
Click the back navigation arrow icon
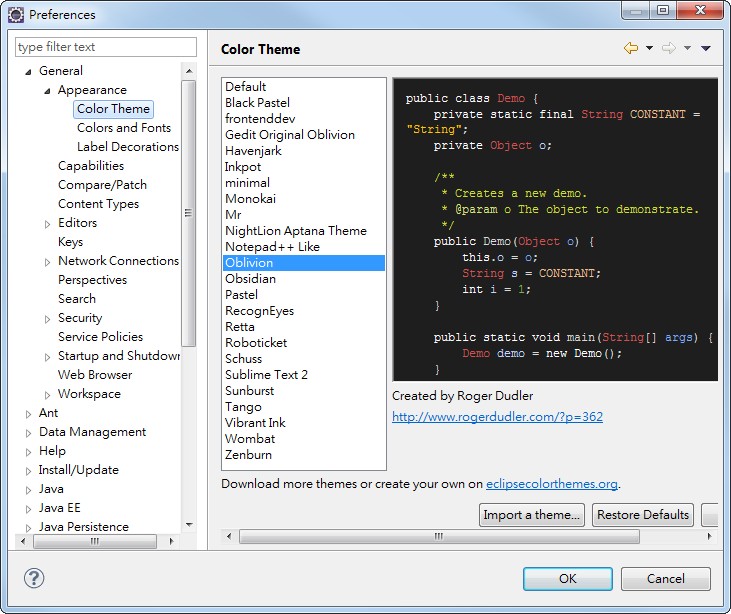631,48
